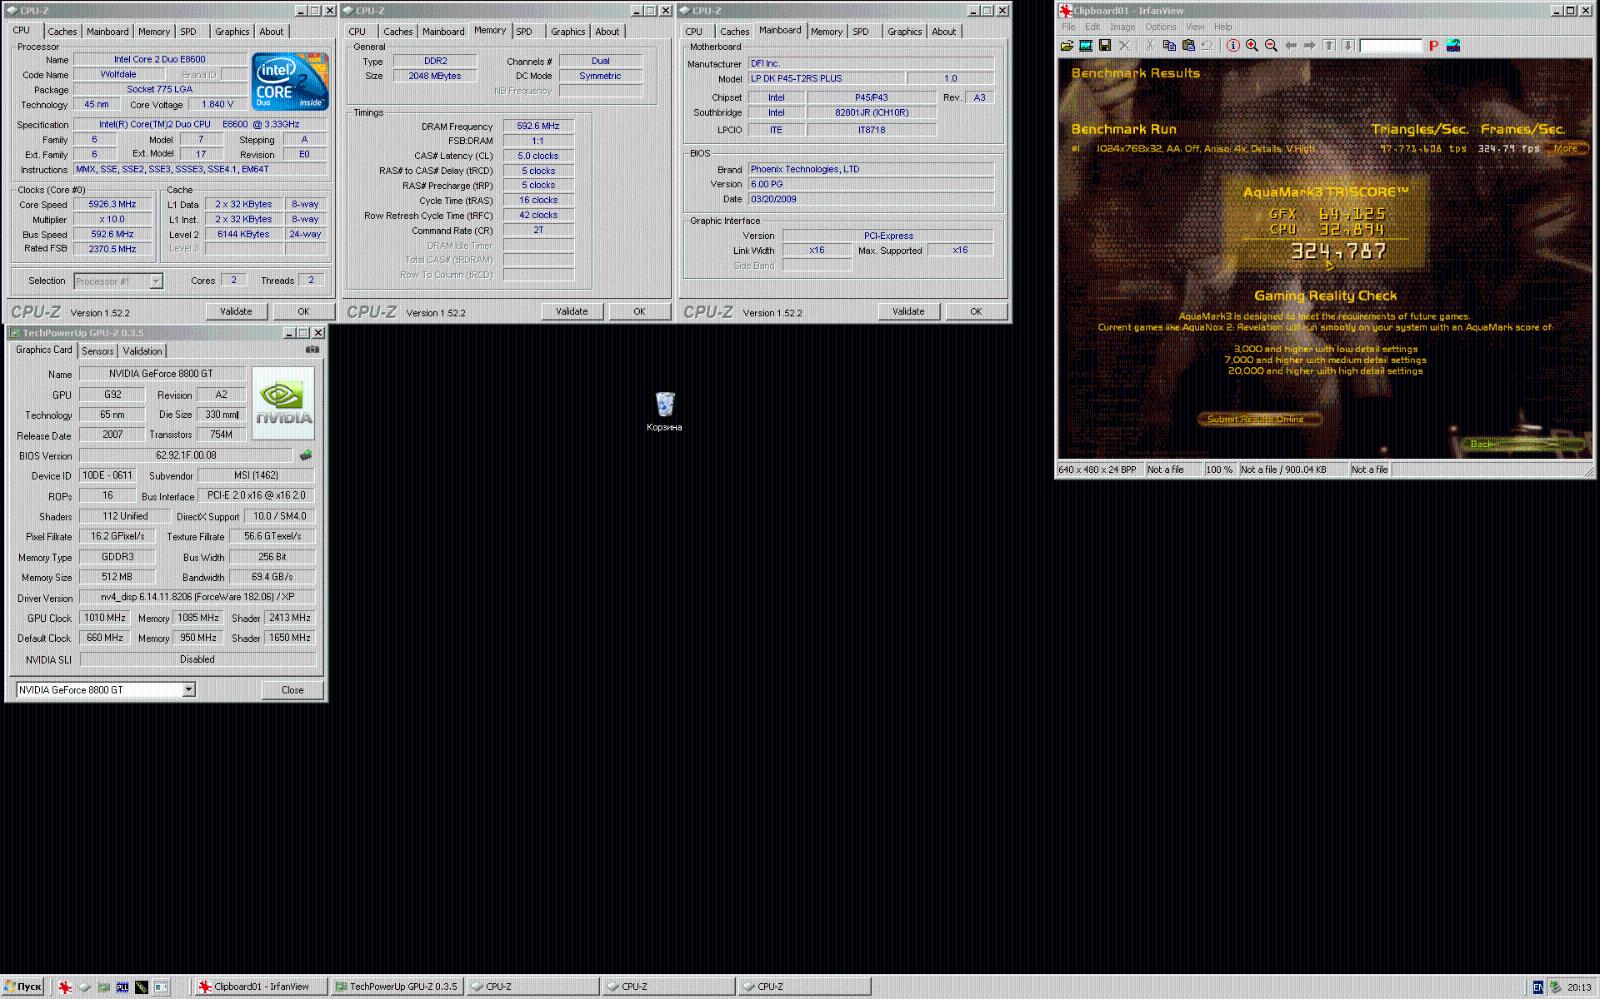1600x999 pixels.
Task: Click the BIOS Version 62.92.1F.00.08 field
Action: (186, 455)
